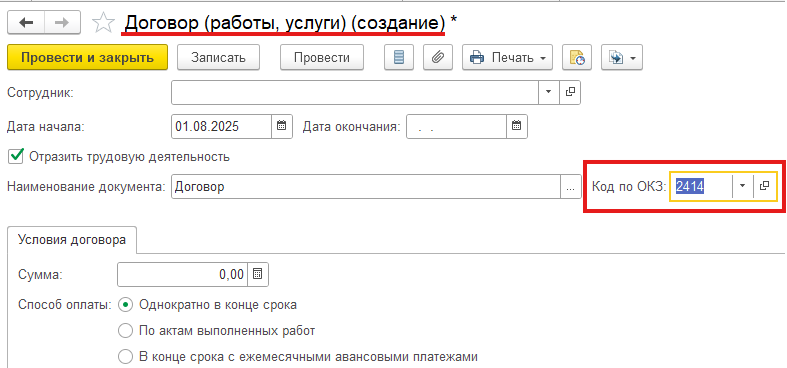Open the create-based-on dropdown button

pyautogui.click(x=622, y=57)
